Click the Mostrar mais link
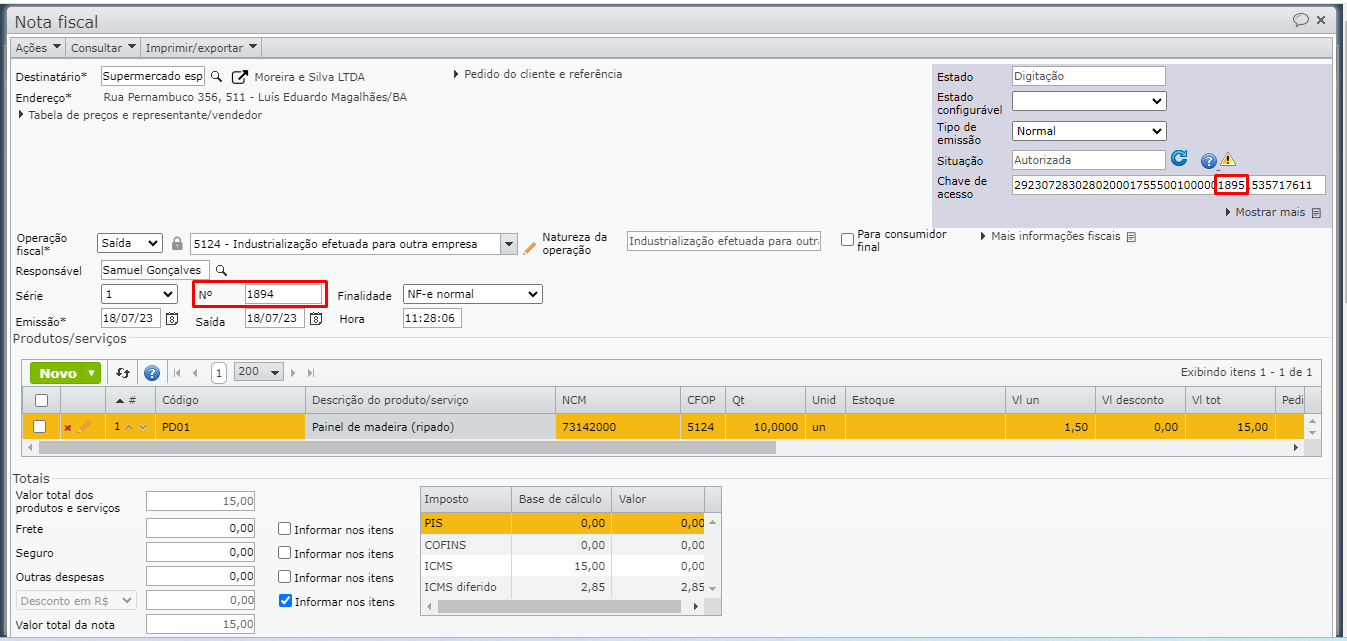The image size is (1347, 641). (x=1271, y=212)
